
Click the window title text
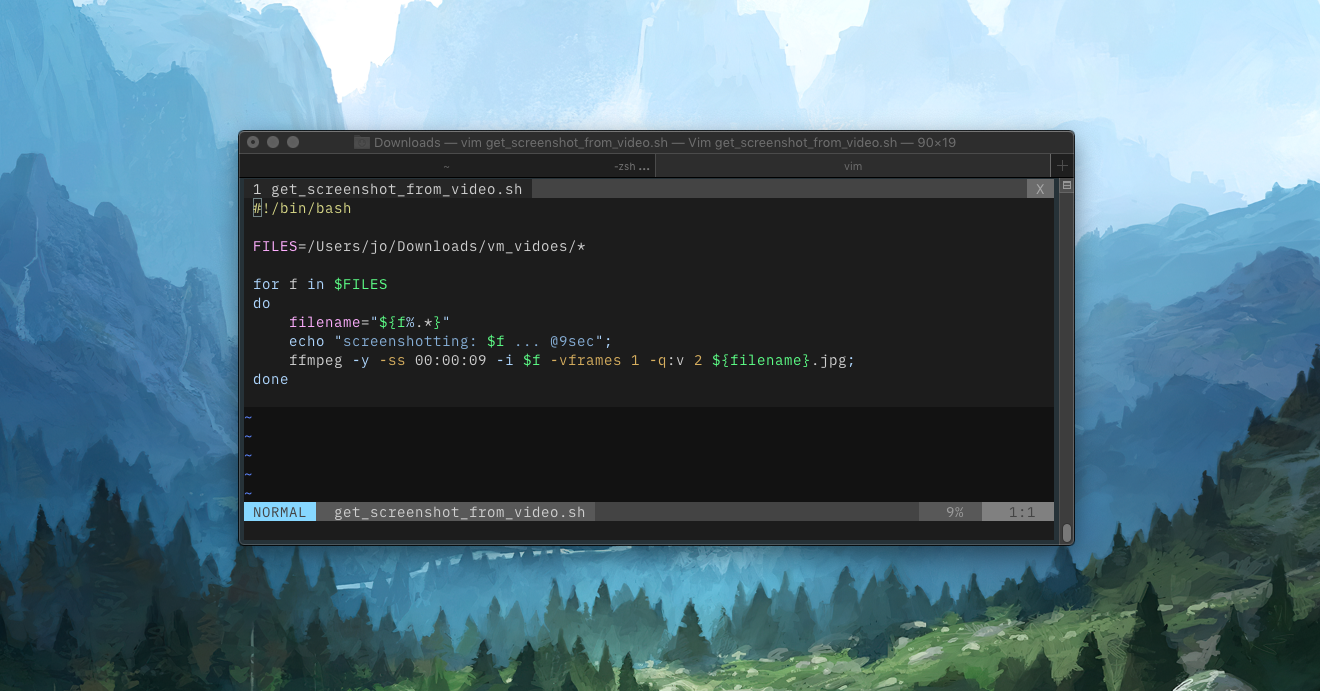(664, 143)
